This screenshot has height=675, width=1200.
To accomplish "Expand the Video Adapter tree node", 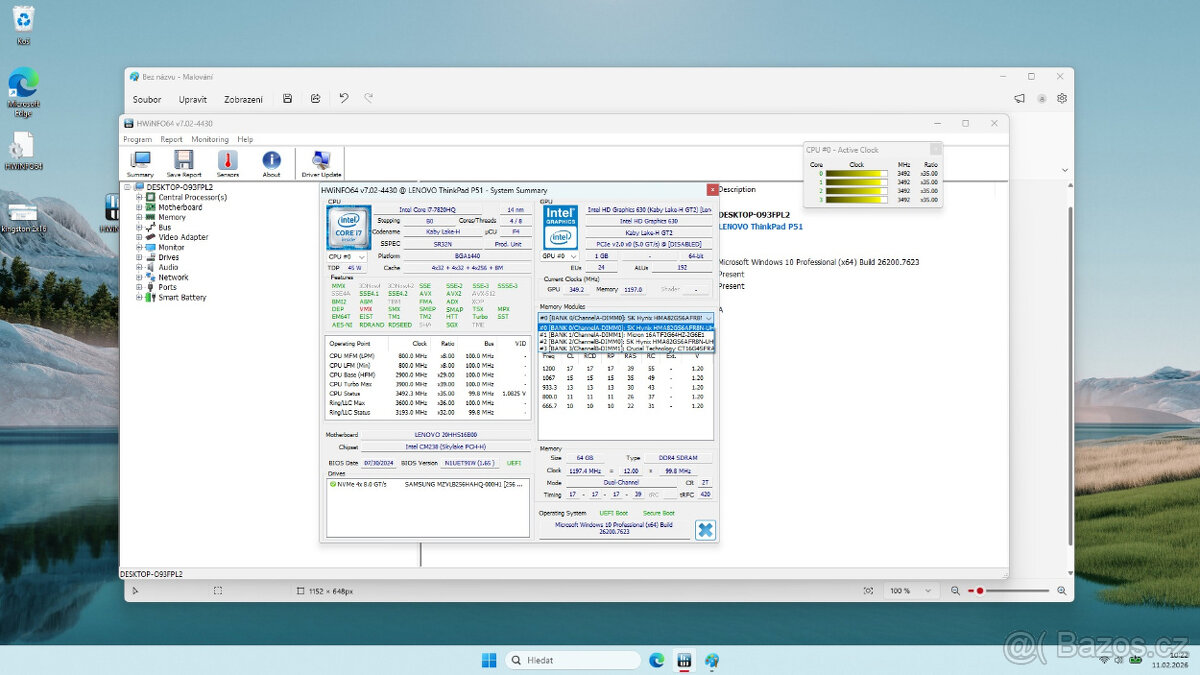I will 139,237.
